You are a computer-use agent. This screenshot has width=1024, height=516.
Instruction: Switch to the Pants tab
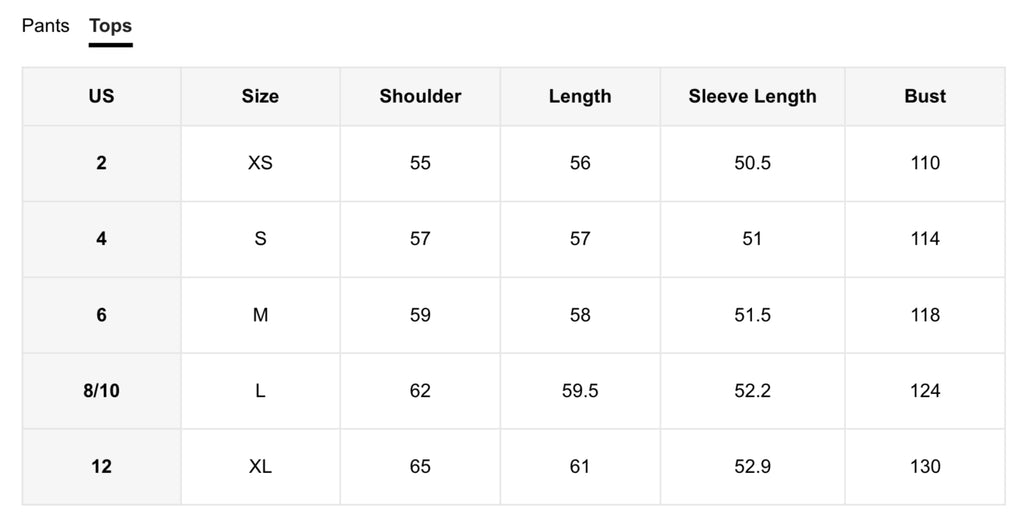45,25
